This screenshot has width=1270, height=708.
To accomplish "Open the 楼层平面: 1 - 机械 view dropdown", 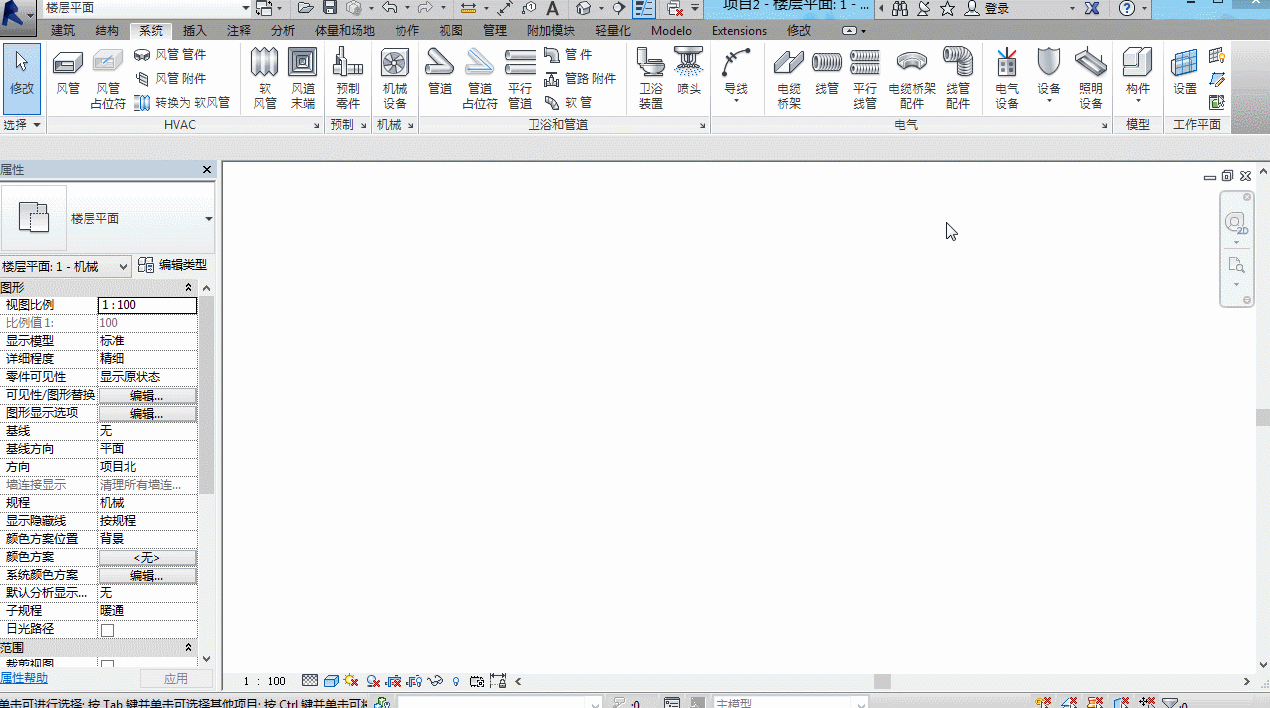I will (x=66, y=266).
